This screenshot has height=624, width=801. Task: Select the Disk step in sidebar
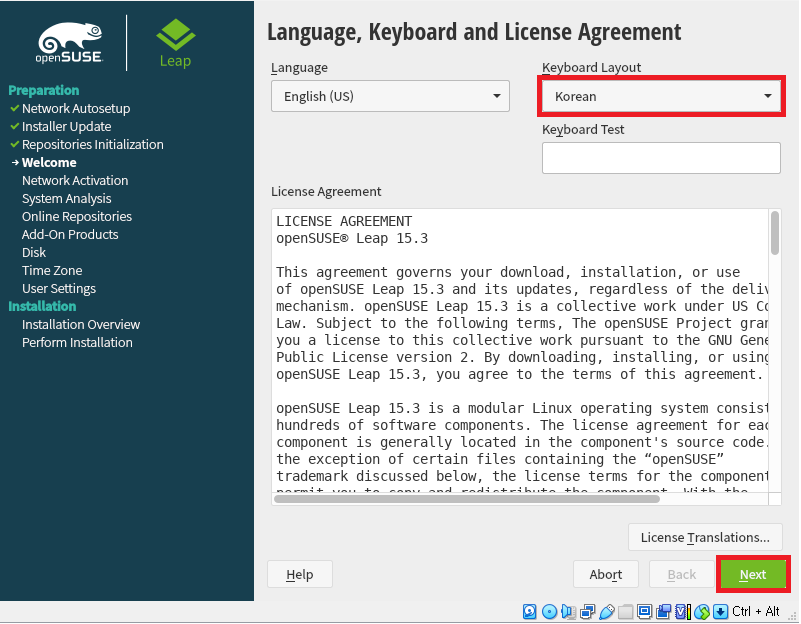click(34, 252)
